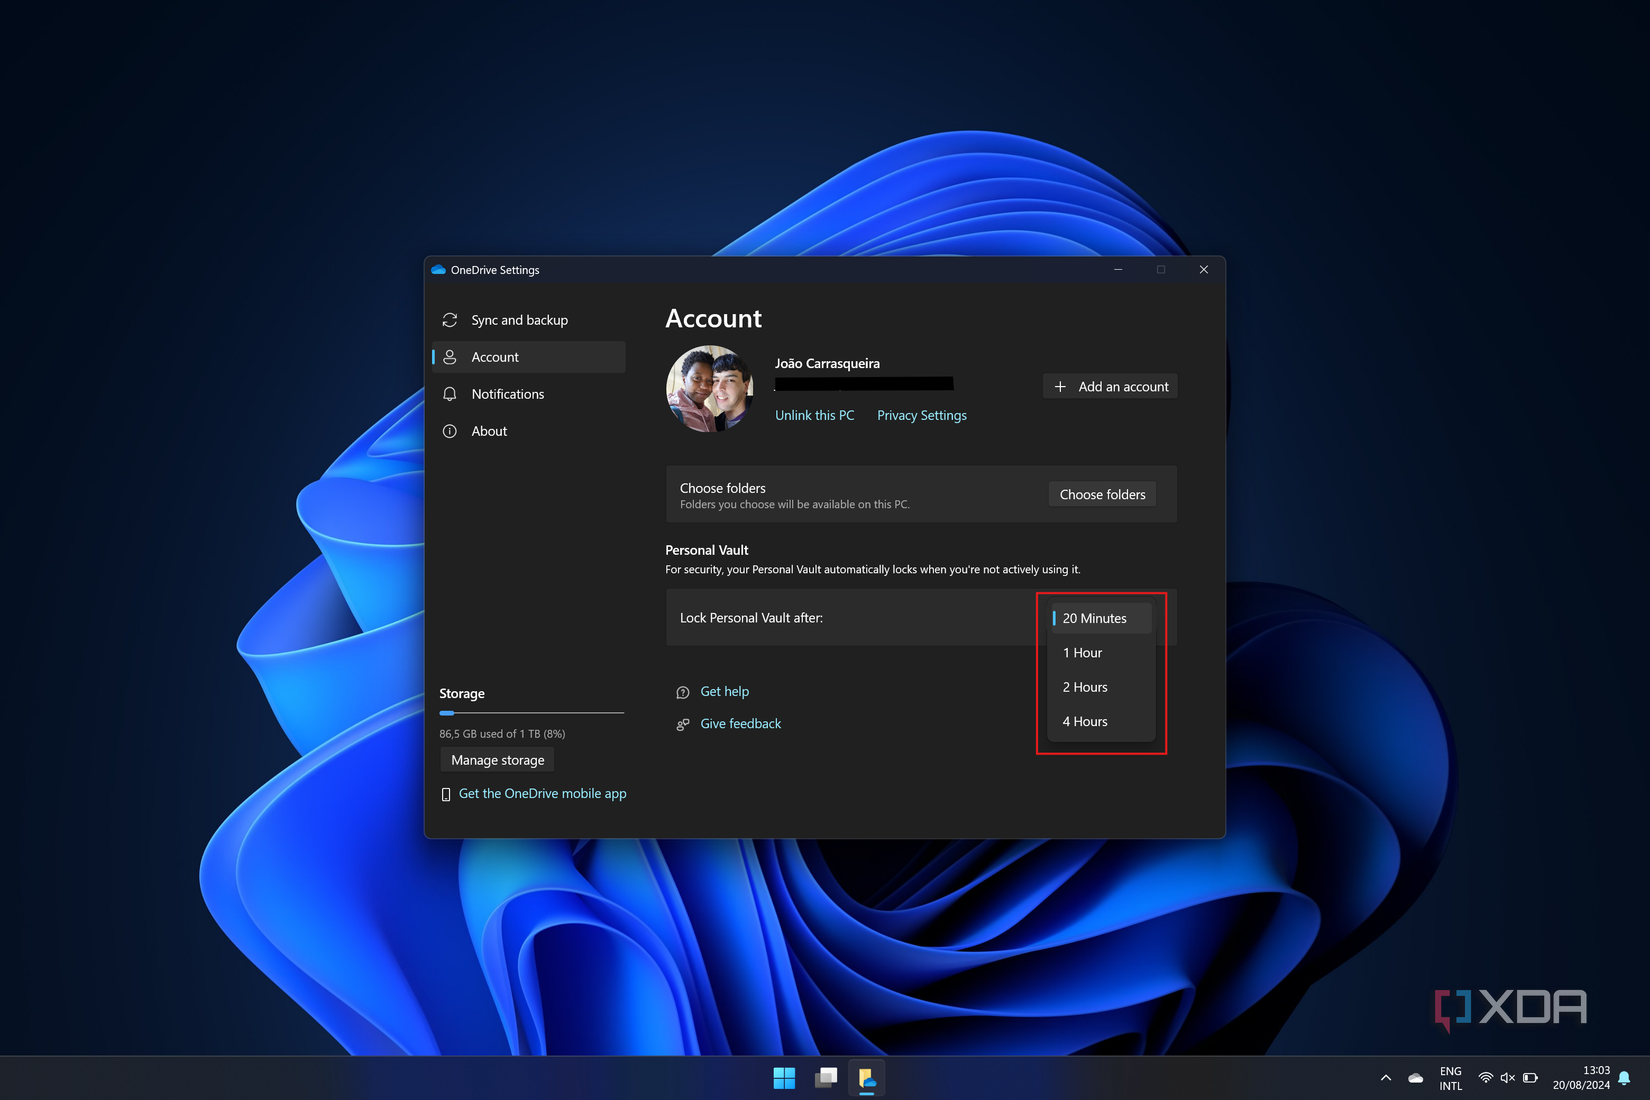Click the volume icon in the system tray
The width and height of the screenshot is (1650, 1100).
point(1507,1077)
